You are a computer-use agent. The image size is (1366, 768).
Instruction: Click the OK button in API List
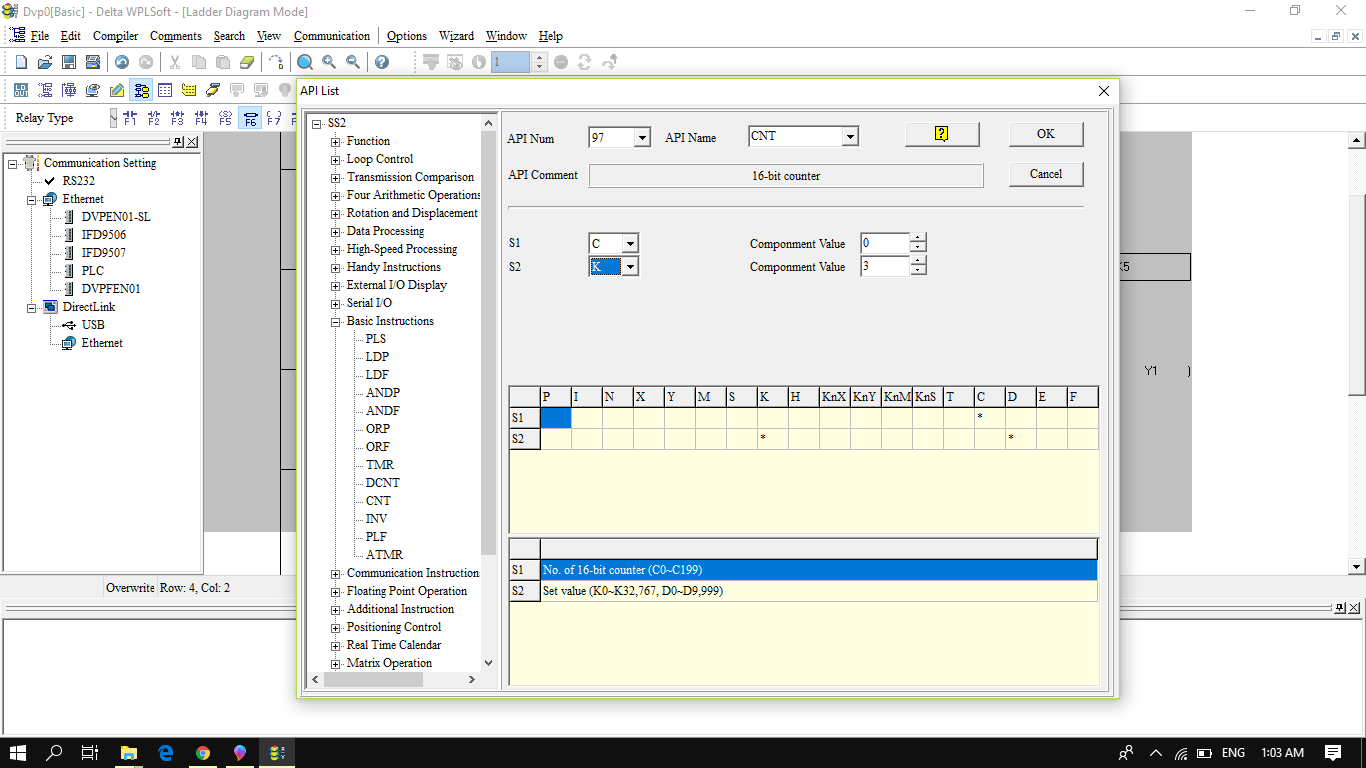[1045, 134]
